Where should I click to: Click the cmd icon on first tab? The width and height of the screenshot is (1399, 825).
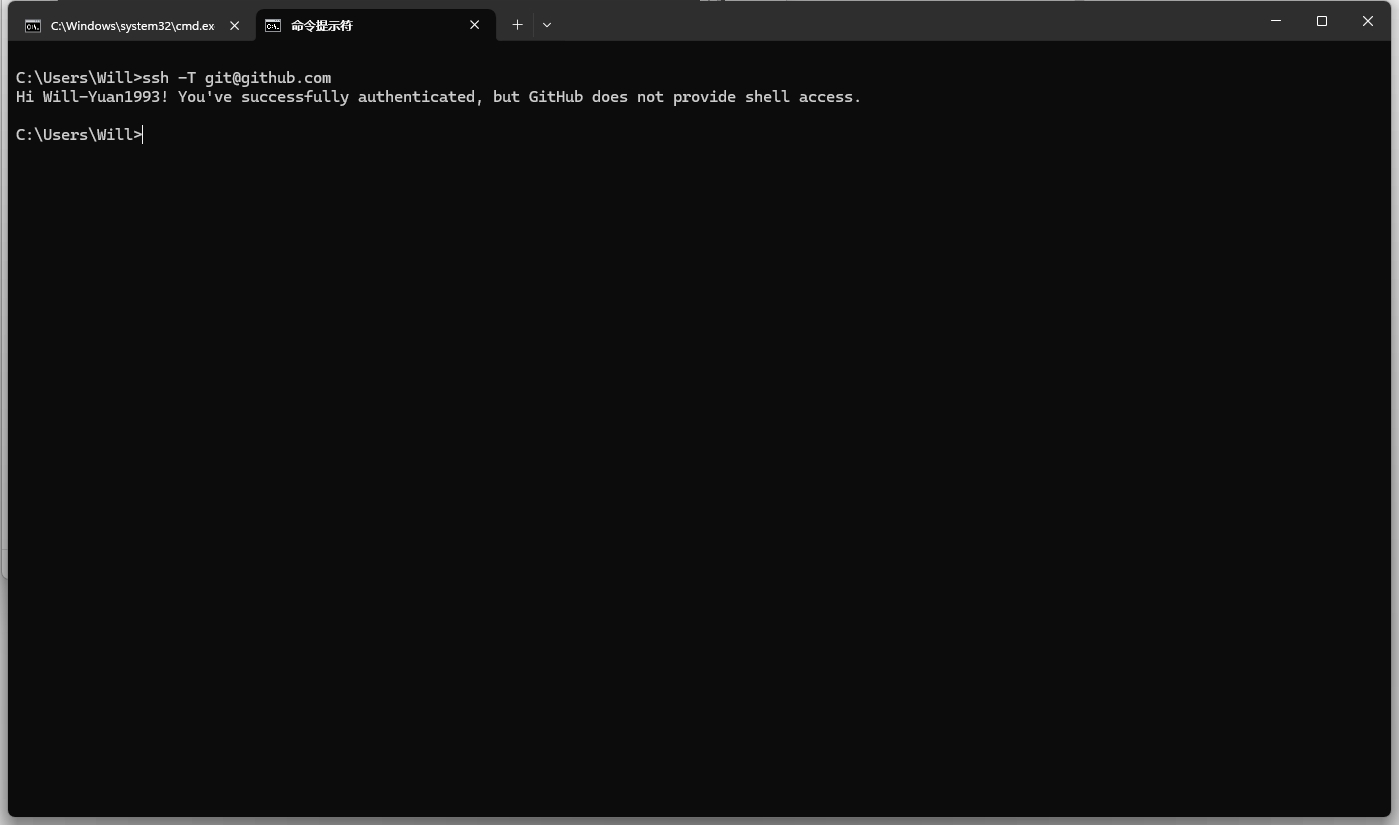point(33,26)
